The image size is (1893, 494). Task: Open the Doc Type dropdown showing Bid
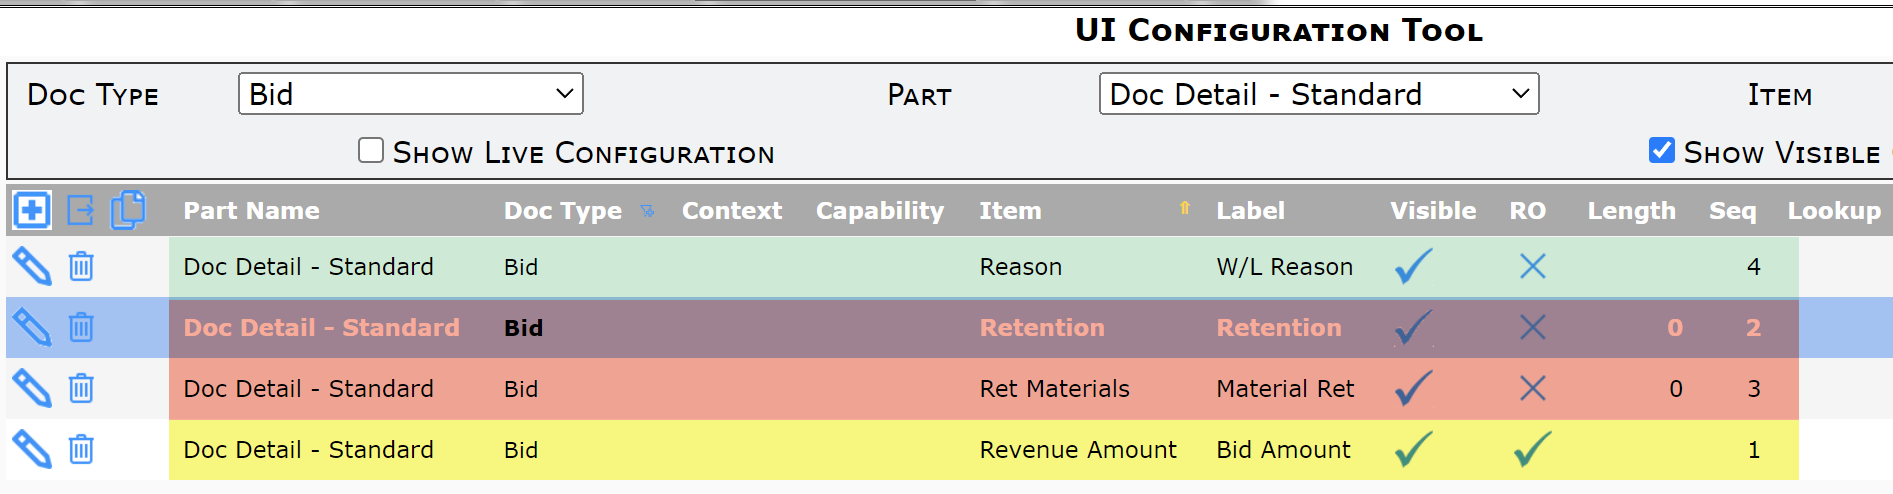click(411, 94)
